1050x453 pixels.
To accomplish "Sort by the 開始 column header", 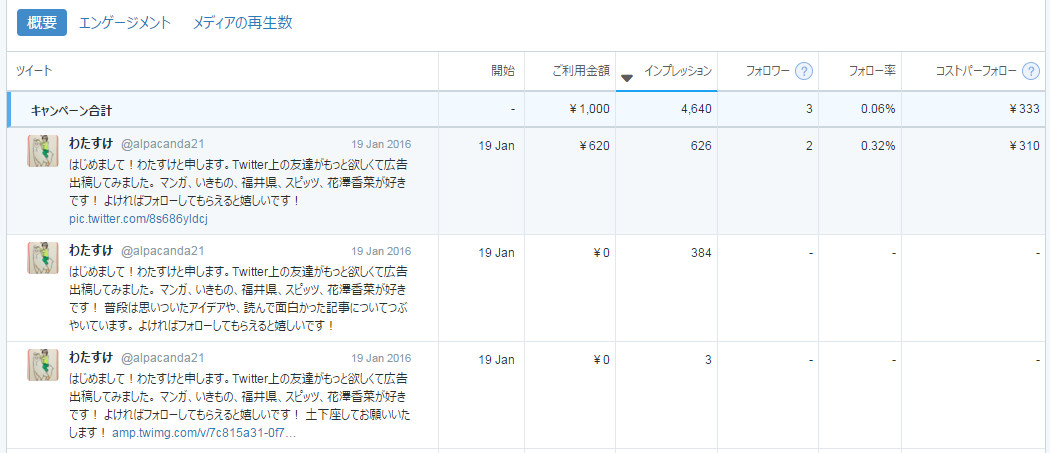I will pos(503,70).
